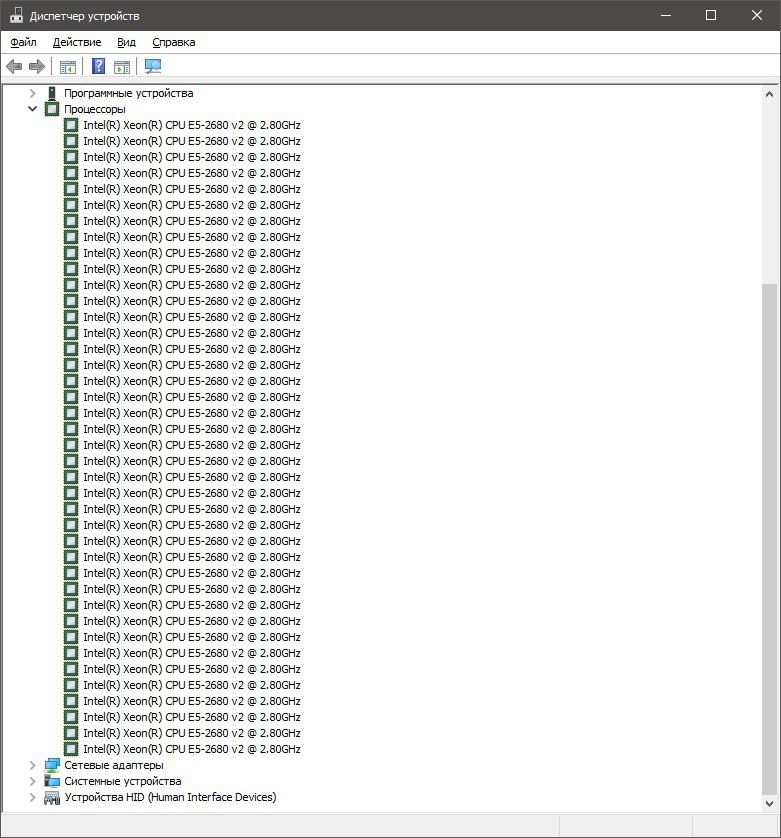This screenshot has height=838, width=781.
Task: Open Help via the question mark icon
Action: [x=98, y=66]
